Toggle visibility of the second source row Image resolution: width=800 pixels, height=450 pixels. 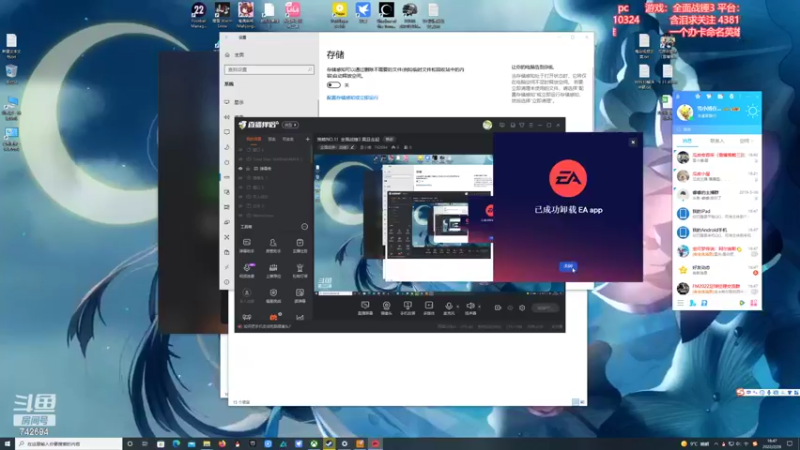click(241, 159)
